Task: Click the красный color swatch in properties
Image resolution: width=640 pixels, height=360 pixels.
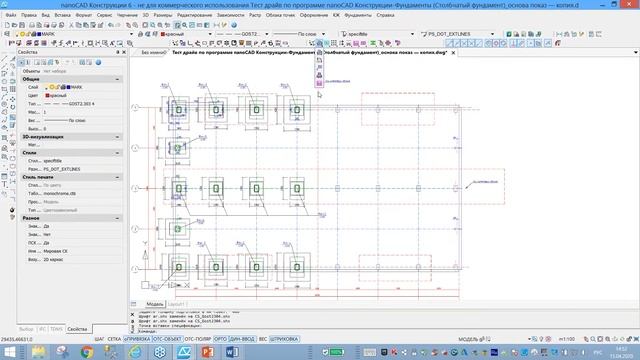Action: tap(47, 96)
